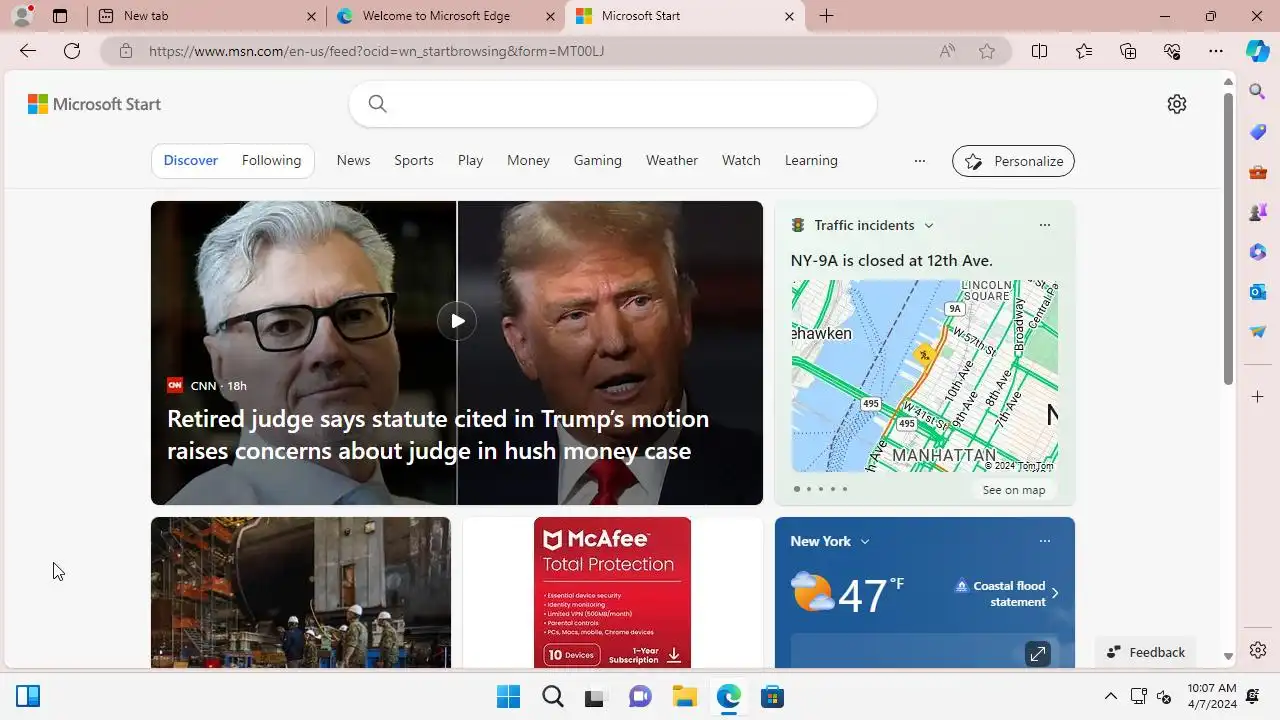The width and height of the screenshot is (1280, 720).
Task: Click the Feedback button
Action: pyautogui.click(x=1146, y=652)
